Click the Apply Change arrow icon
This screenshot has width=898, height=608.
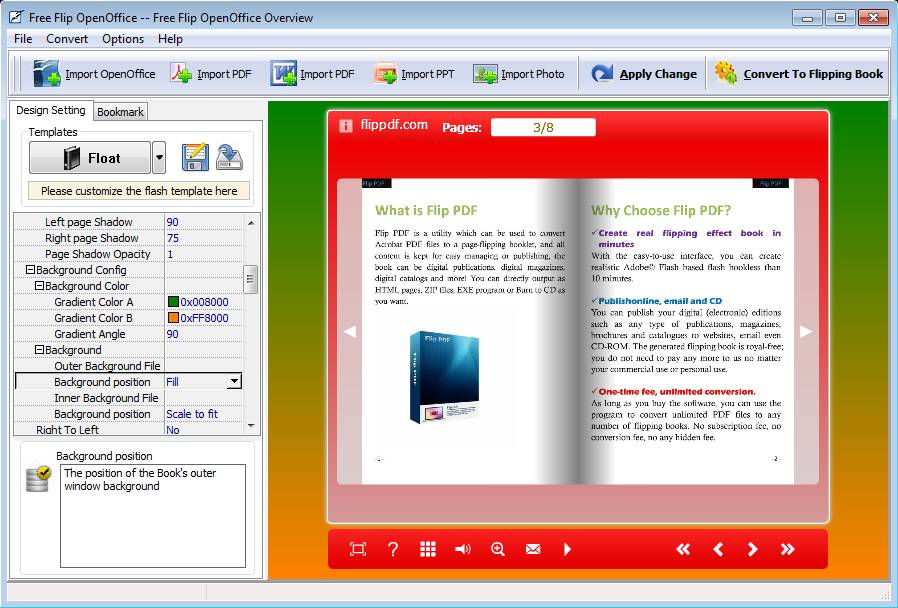602,74
